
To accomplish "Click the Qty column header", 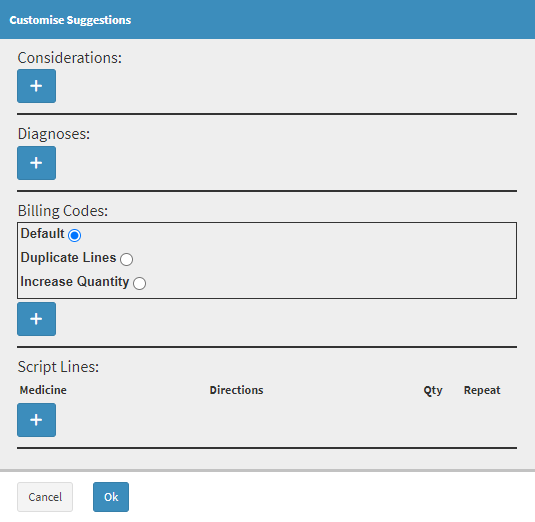I will click(433, 390).
